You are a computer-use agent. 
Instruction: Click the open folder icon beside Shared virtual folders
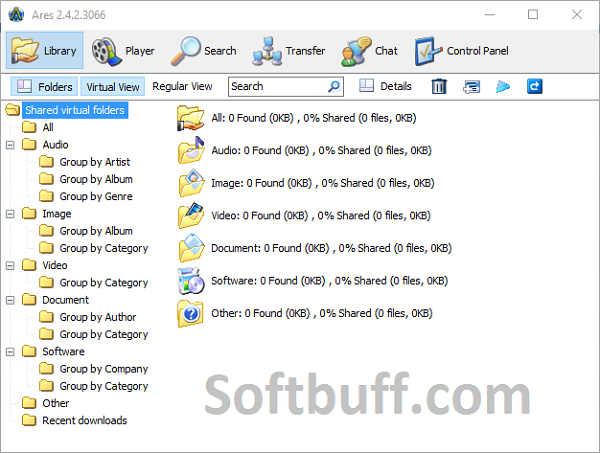(x=13, y=110)
